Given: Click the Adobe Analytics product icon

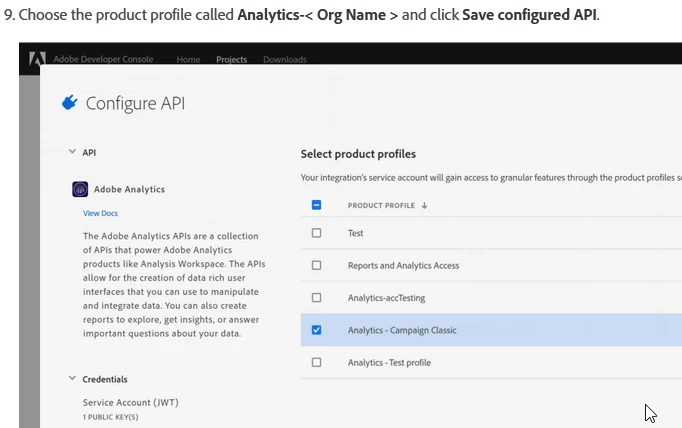Looking at the screenshot, I should [x=80, y=189].
